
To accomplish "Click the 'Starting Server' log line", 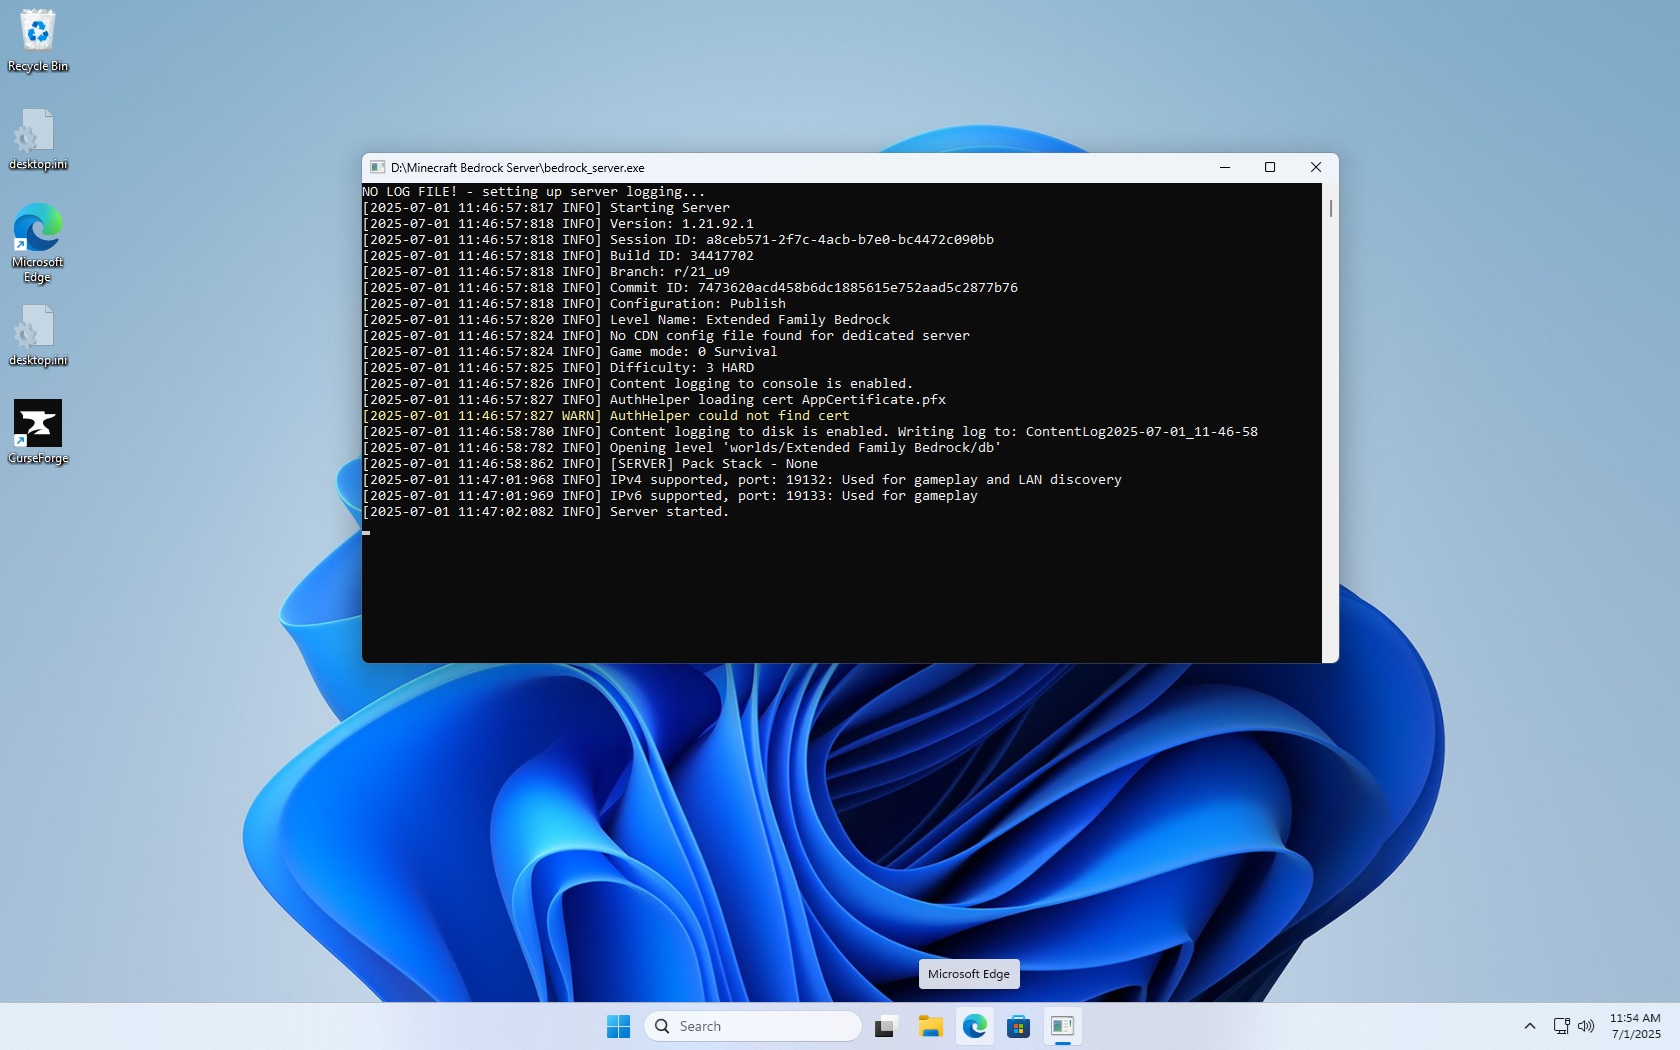I will (x=546, y=208).
